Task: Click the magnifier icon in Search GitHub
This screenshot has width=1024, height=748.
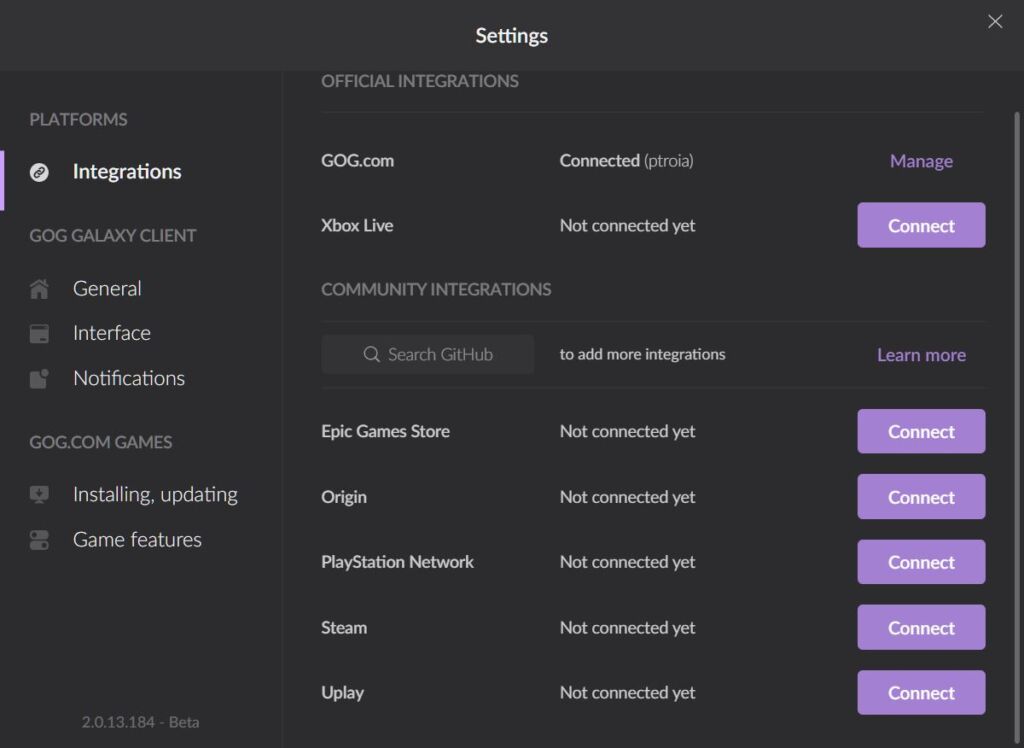Action: click(372, 354)
